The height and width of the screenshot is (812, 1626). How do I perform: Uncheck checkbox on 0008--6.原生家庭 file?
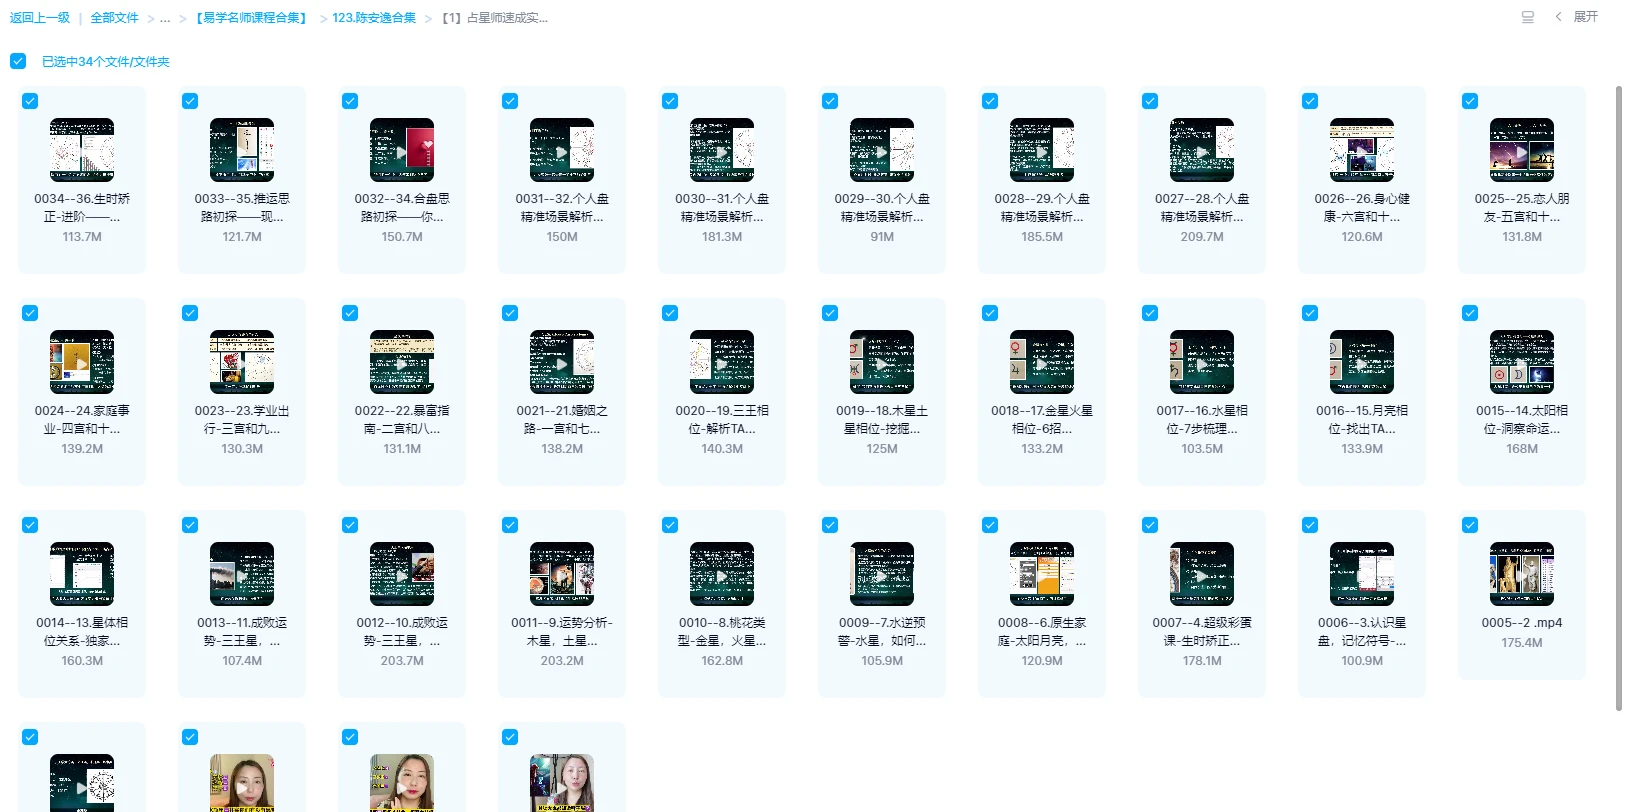pos(990,525)
